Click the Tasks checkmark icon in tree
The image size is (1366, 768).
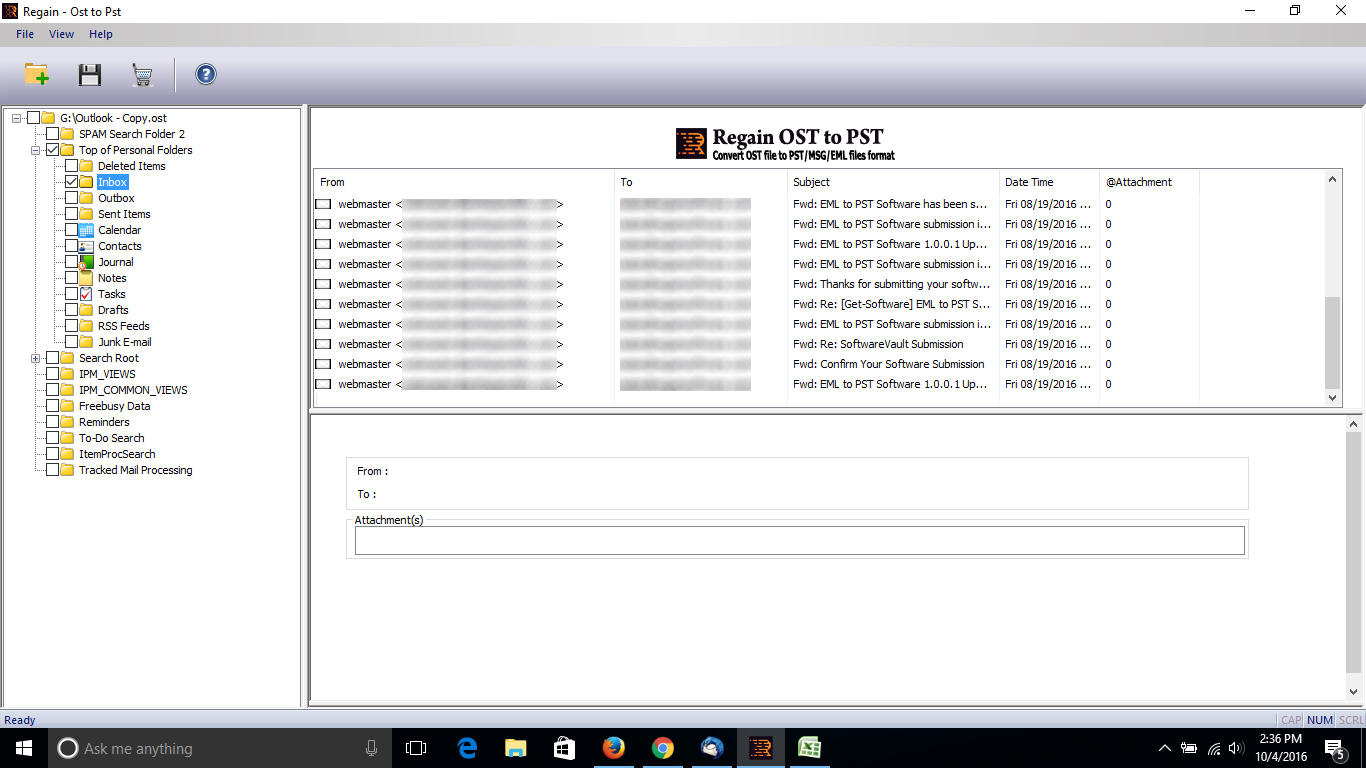point(86,294)
